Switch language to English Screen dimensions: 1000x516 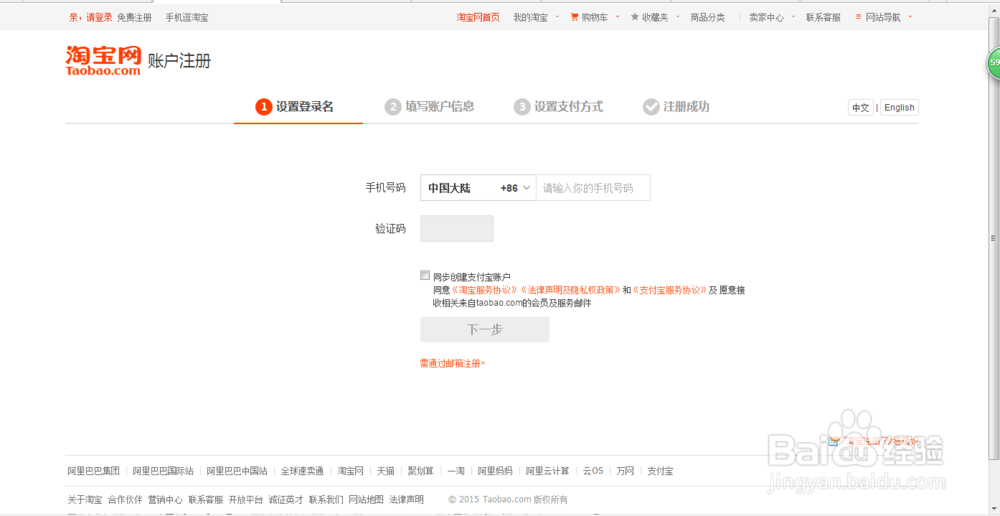(x=899, y=107)
